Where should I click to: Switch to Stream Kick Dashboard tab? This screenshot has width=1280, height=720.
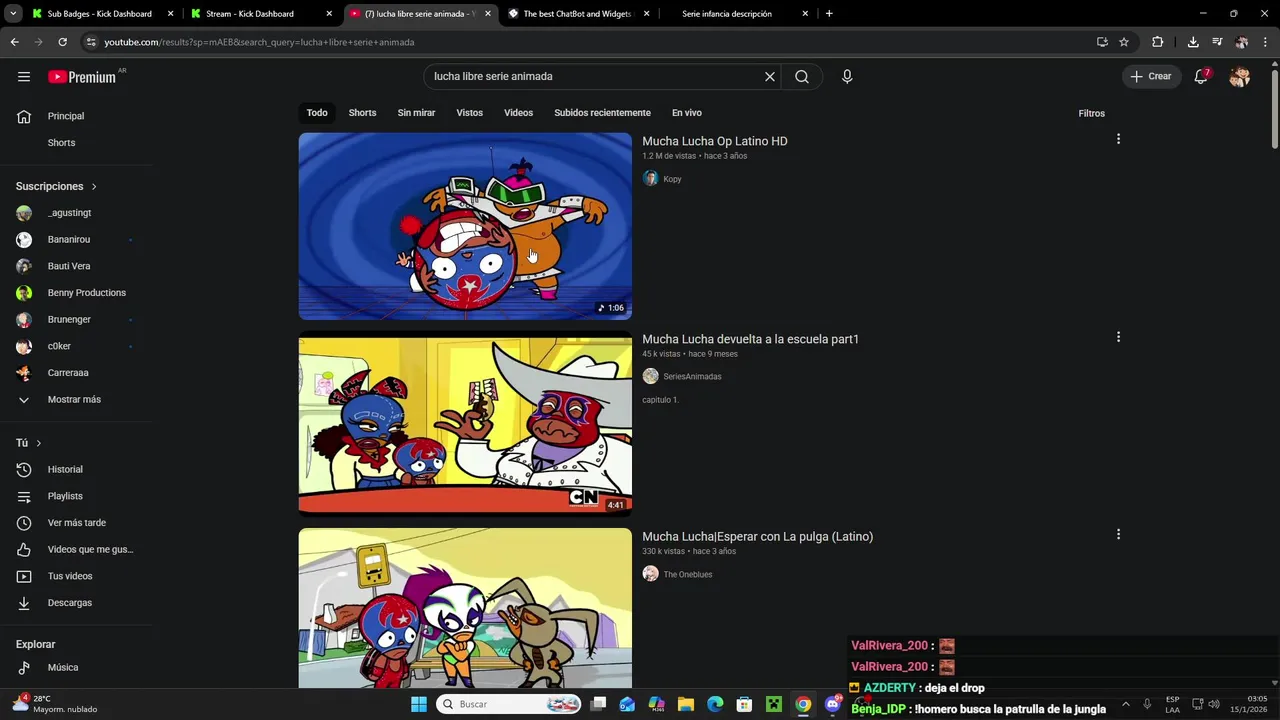click(260, 14)
